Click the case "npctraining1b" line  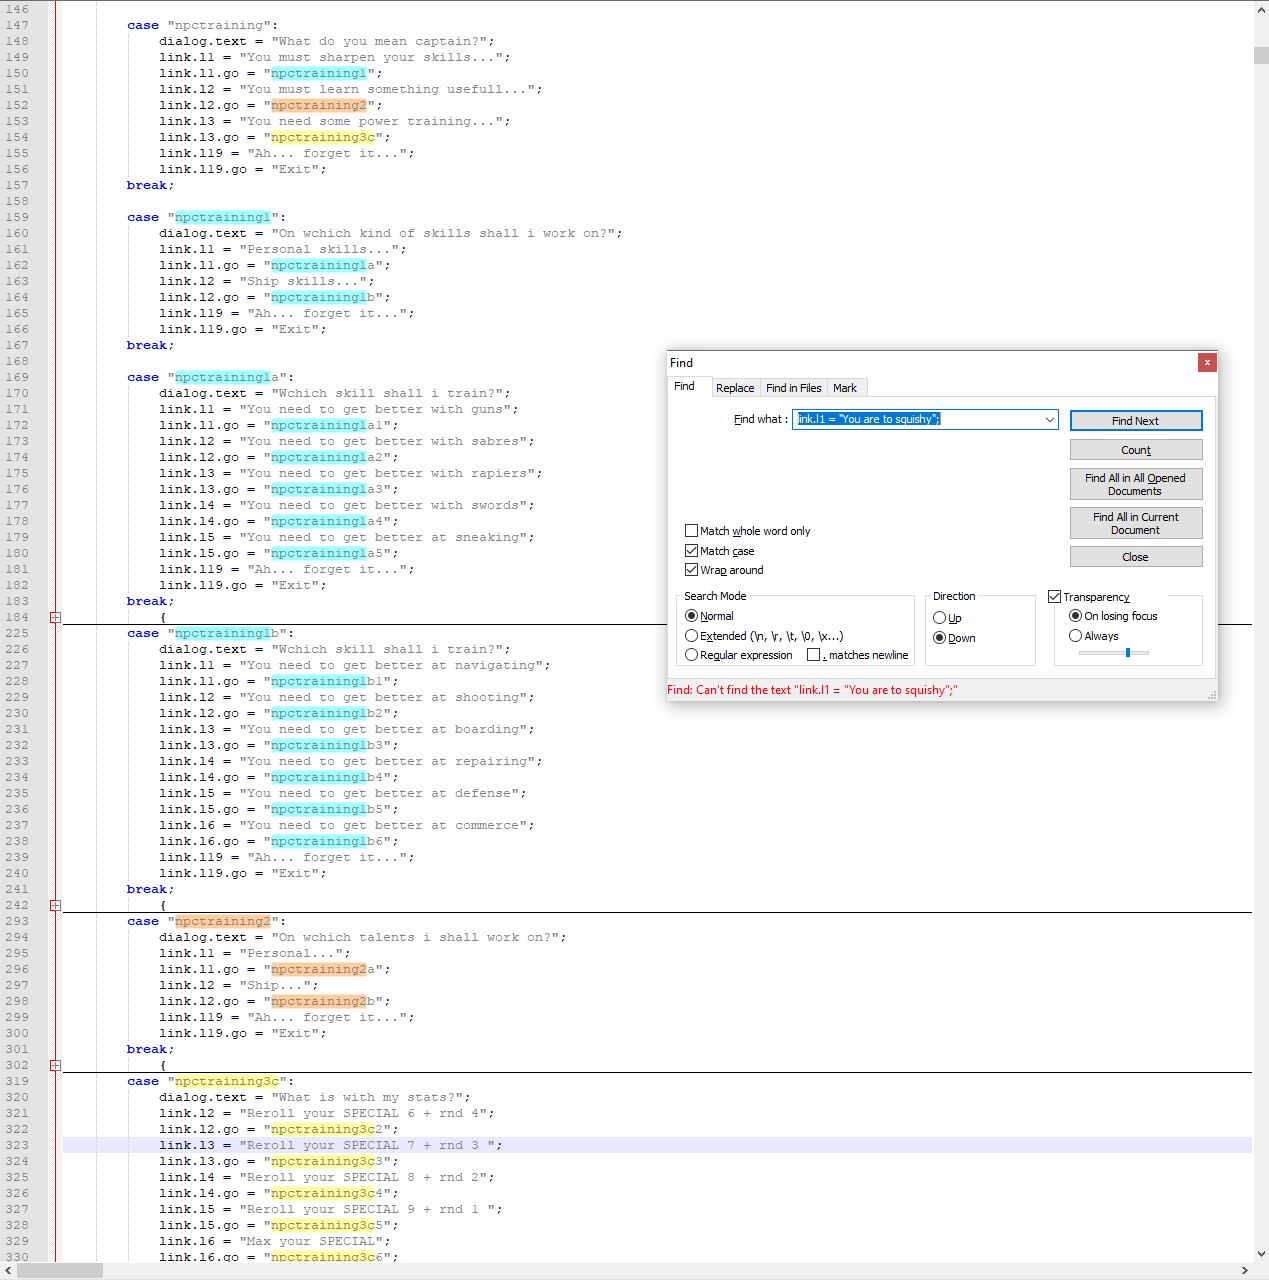click(x=210, y=633)
